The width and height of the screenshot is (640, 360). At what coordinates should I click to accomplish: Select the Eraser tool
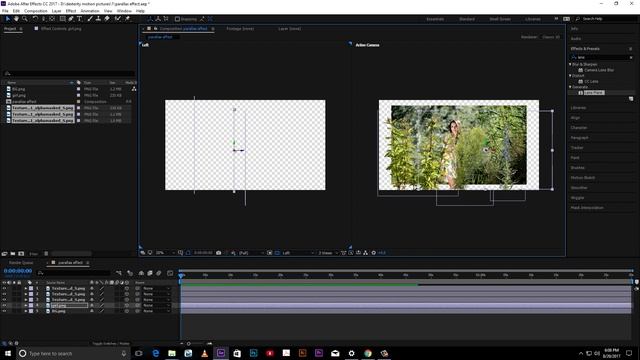107,19
